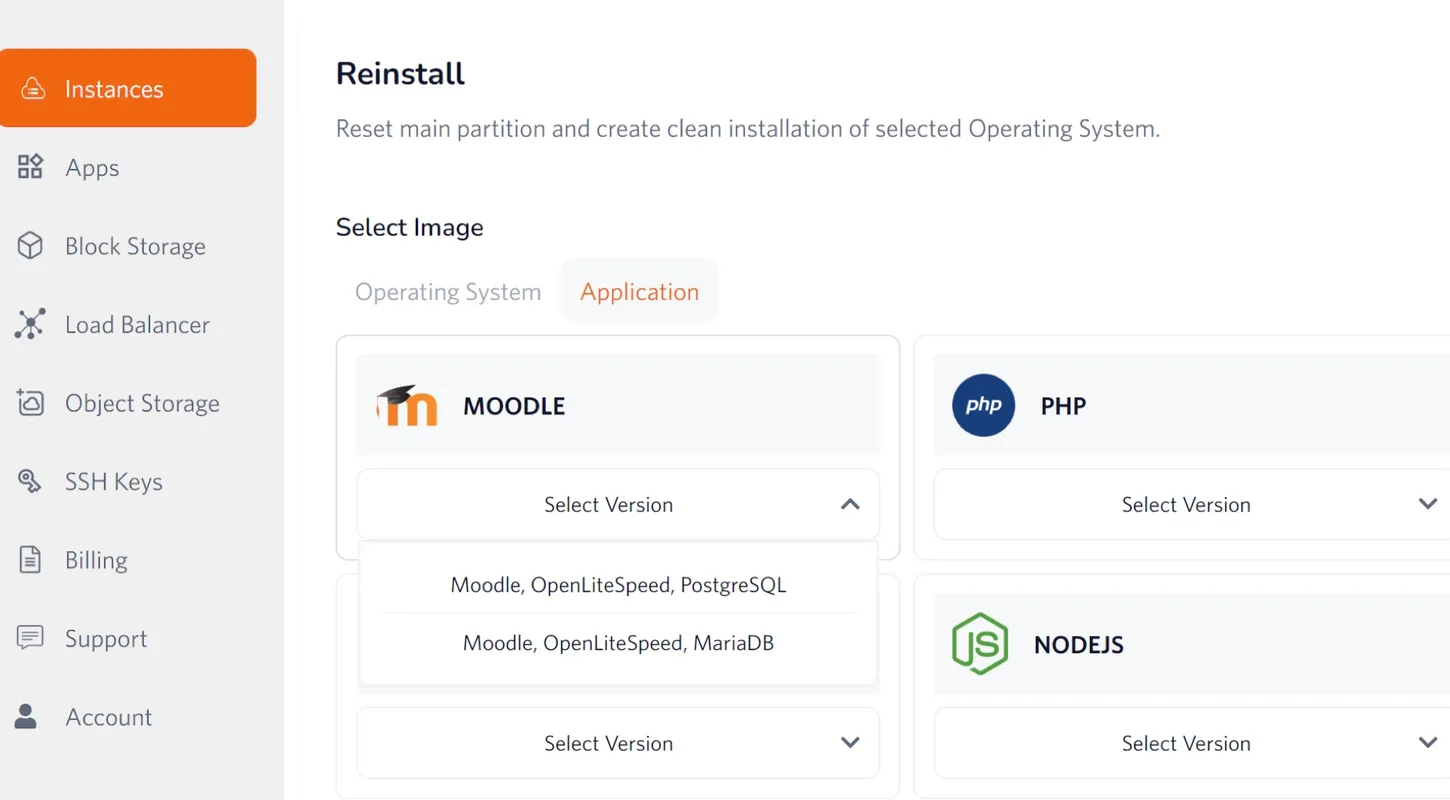The image size is (1450, 800).
Task: Click the Support chat icon
Action: click(30, 638)
